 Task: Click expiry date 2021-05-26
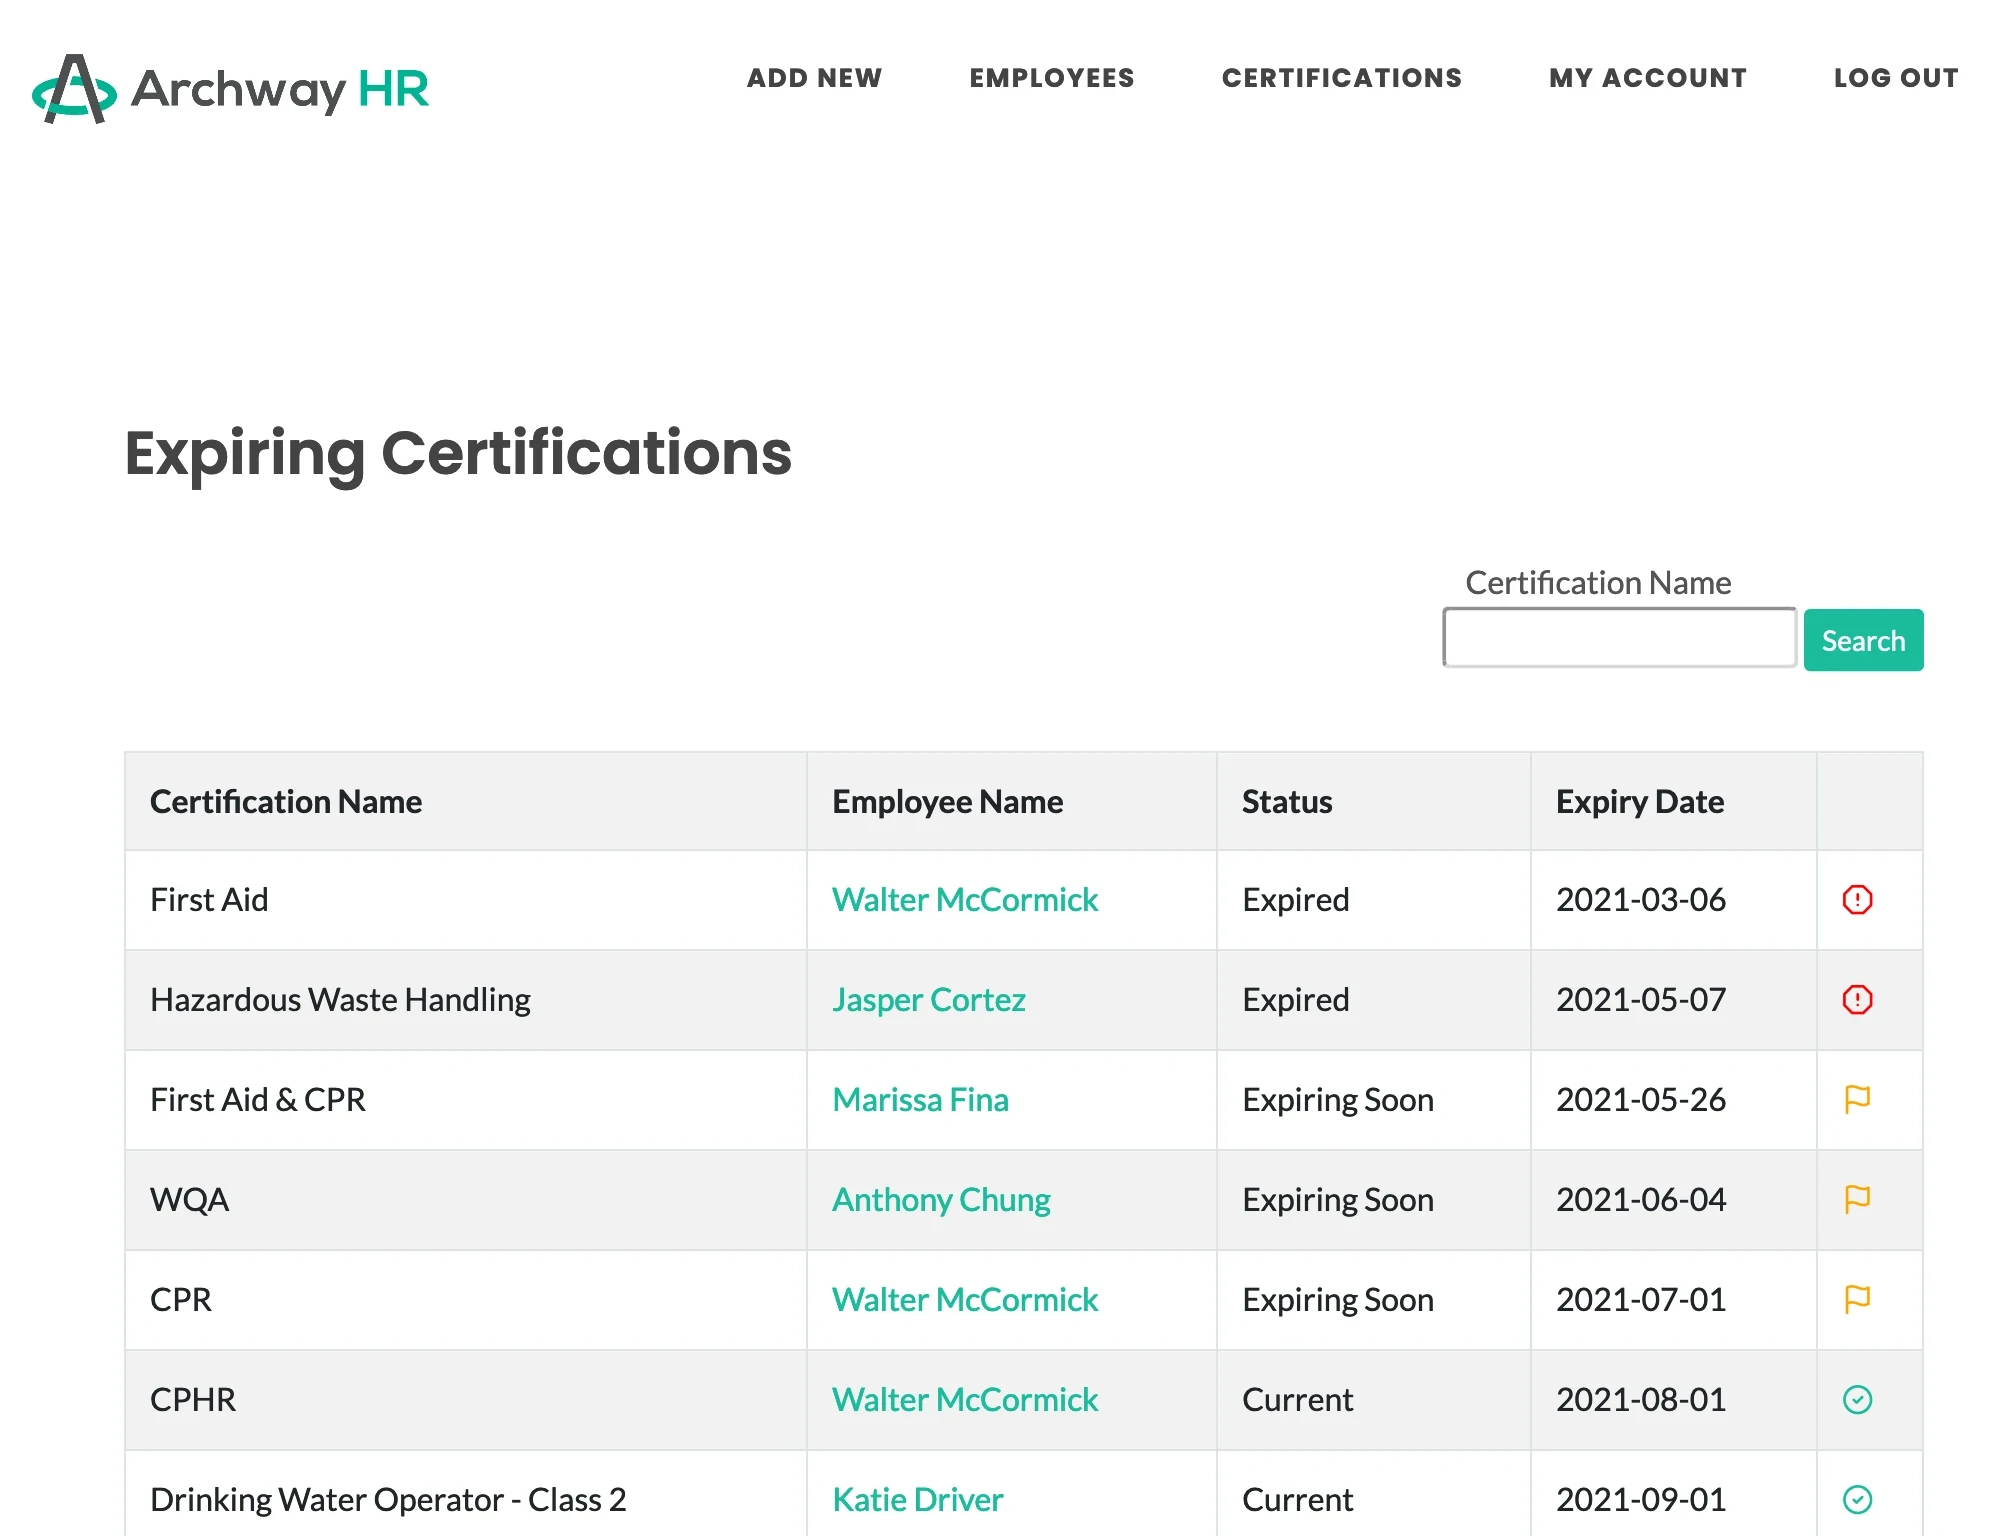(x=1641, y=1099)
